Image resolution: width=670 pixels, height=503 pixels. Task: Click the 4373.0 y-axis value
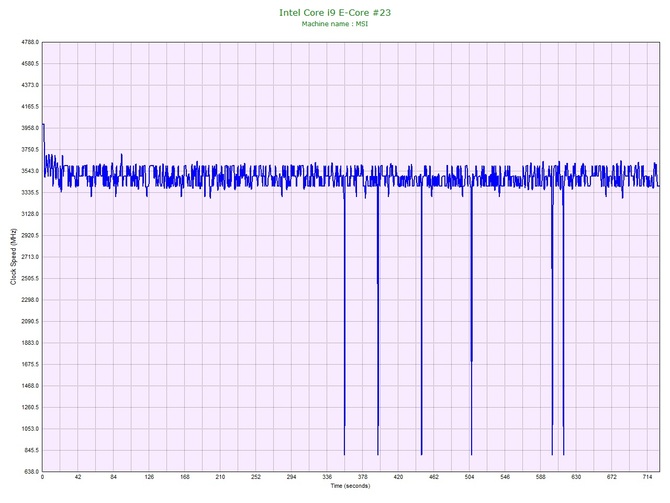coord(30,85)
